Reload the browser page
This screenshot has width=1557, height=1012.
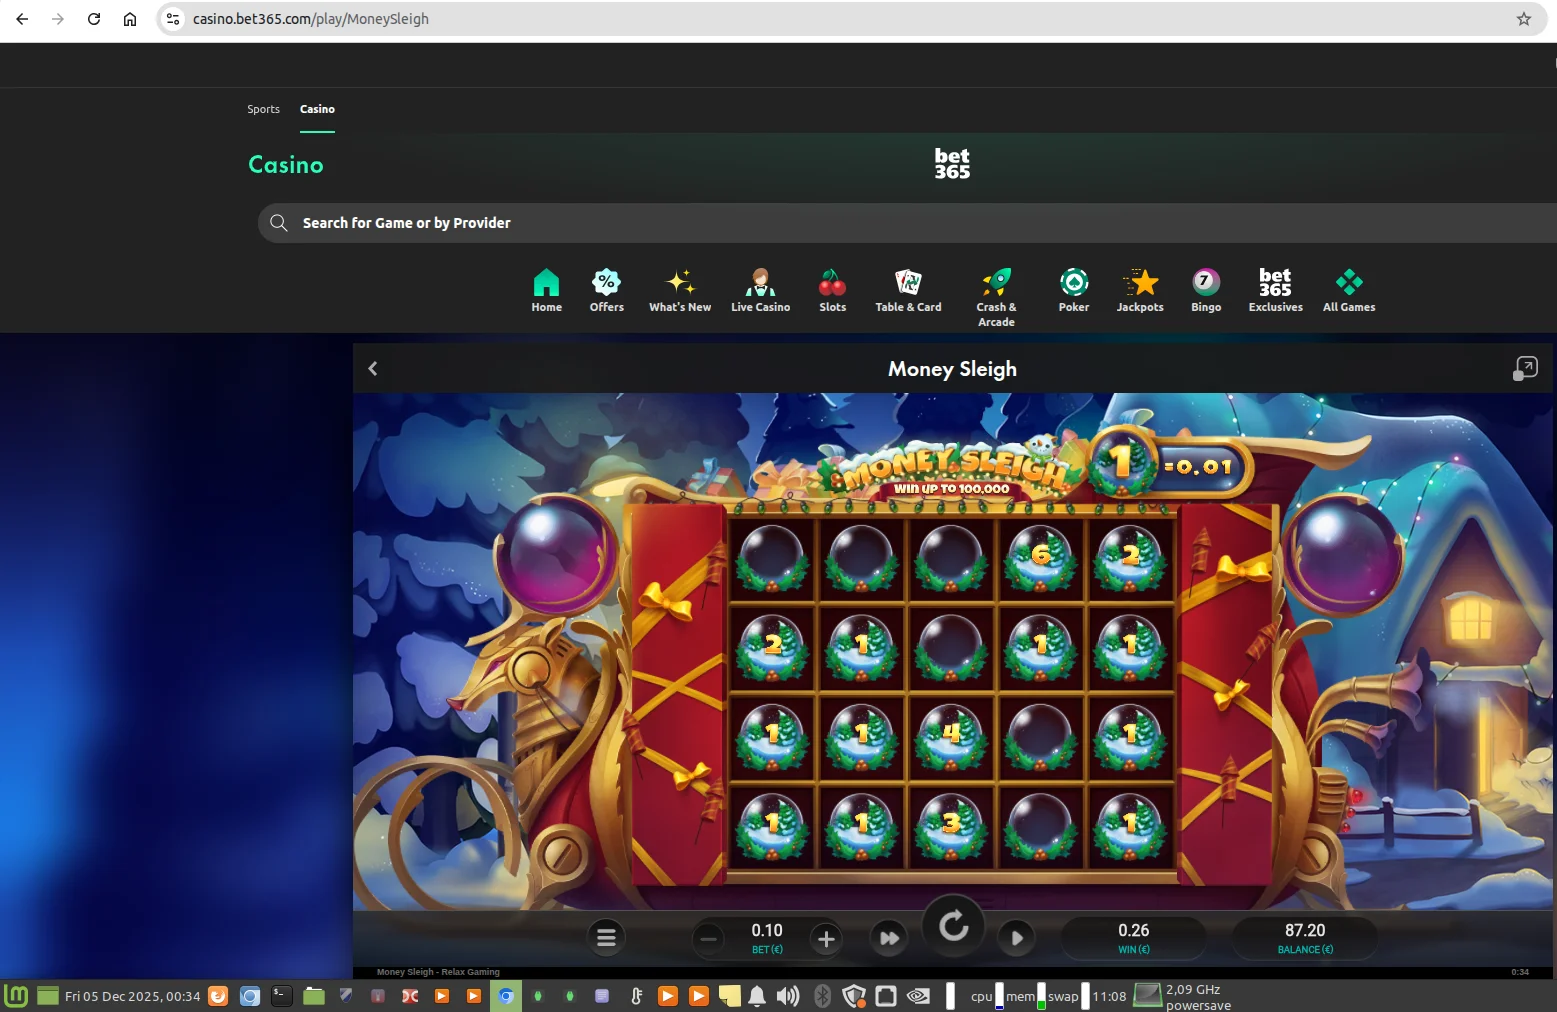[x=94, y=19]
